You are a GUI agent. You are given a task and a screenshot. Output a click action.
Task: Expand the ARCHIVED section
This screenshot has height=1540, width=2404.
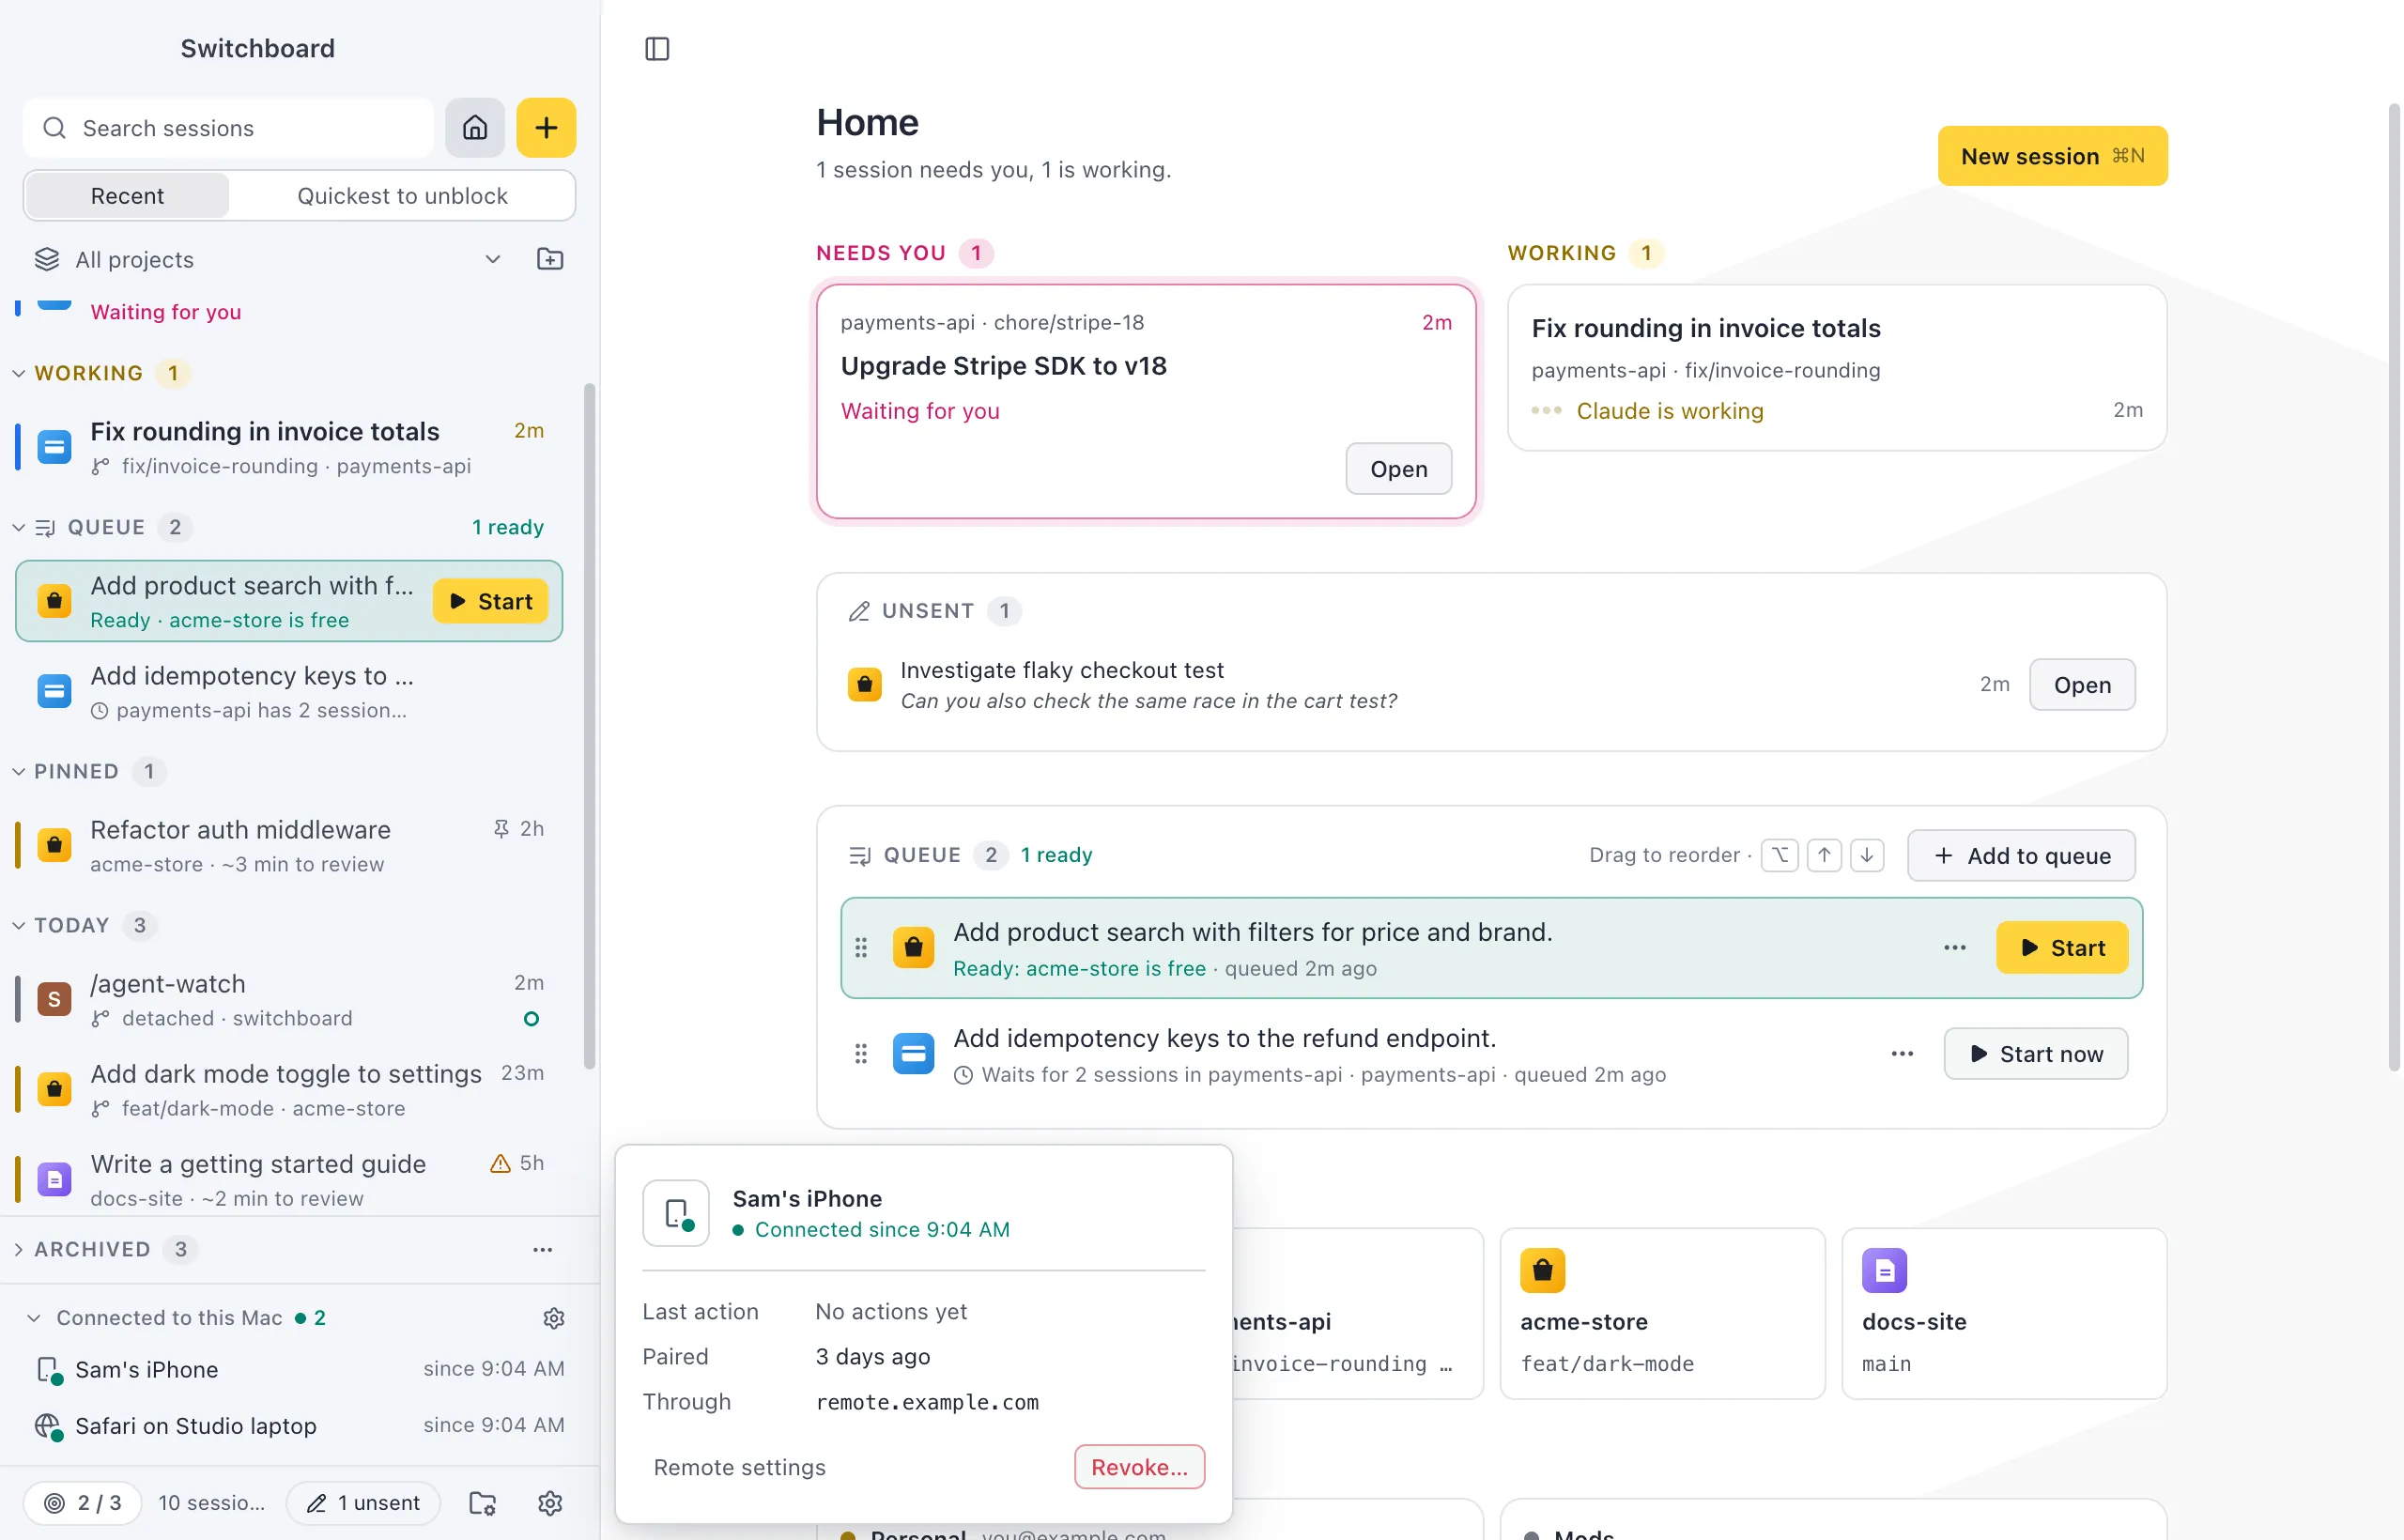click(x=19, y=1249)
